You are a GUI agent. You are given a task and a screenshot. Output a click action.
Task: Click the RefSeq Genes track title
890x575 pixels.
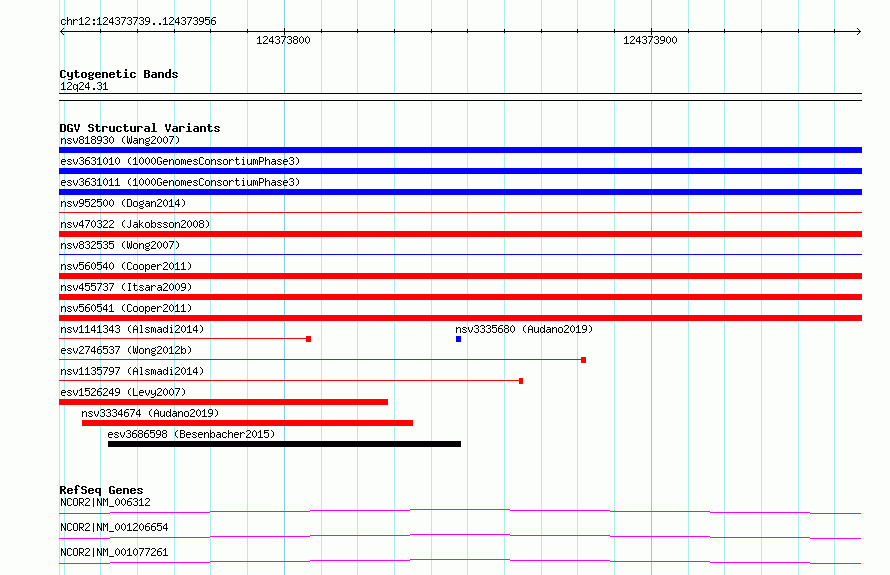click(102, 490)
